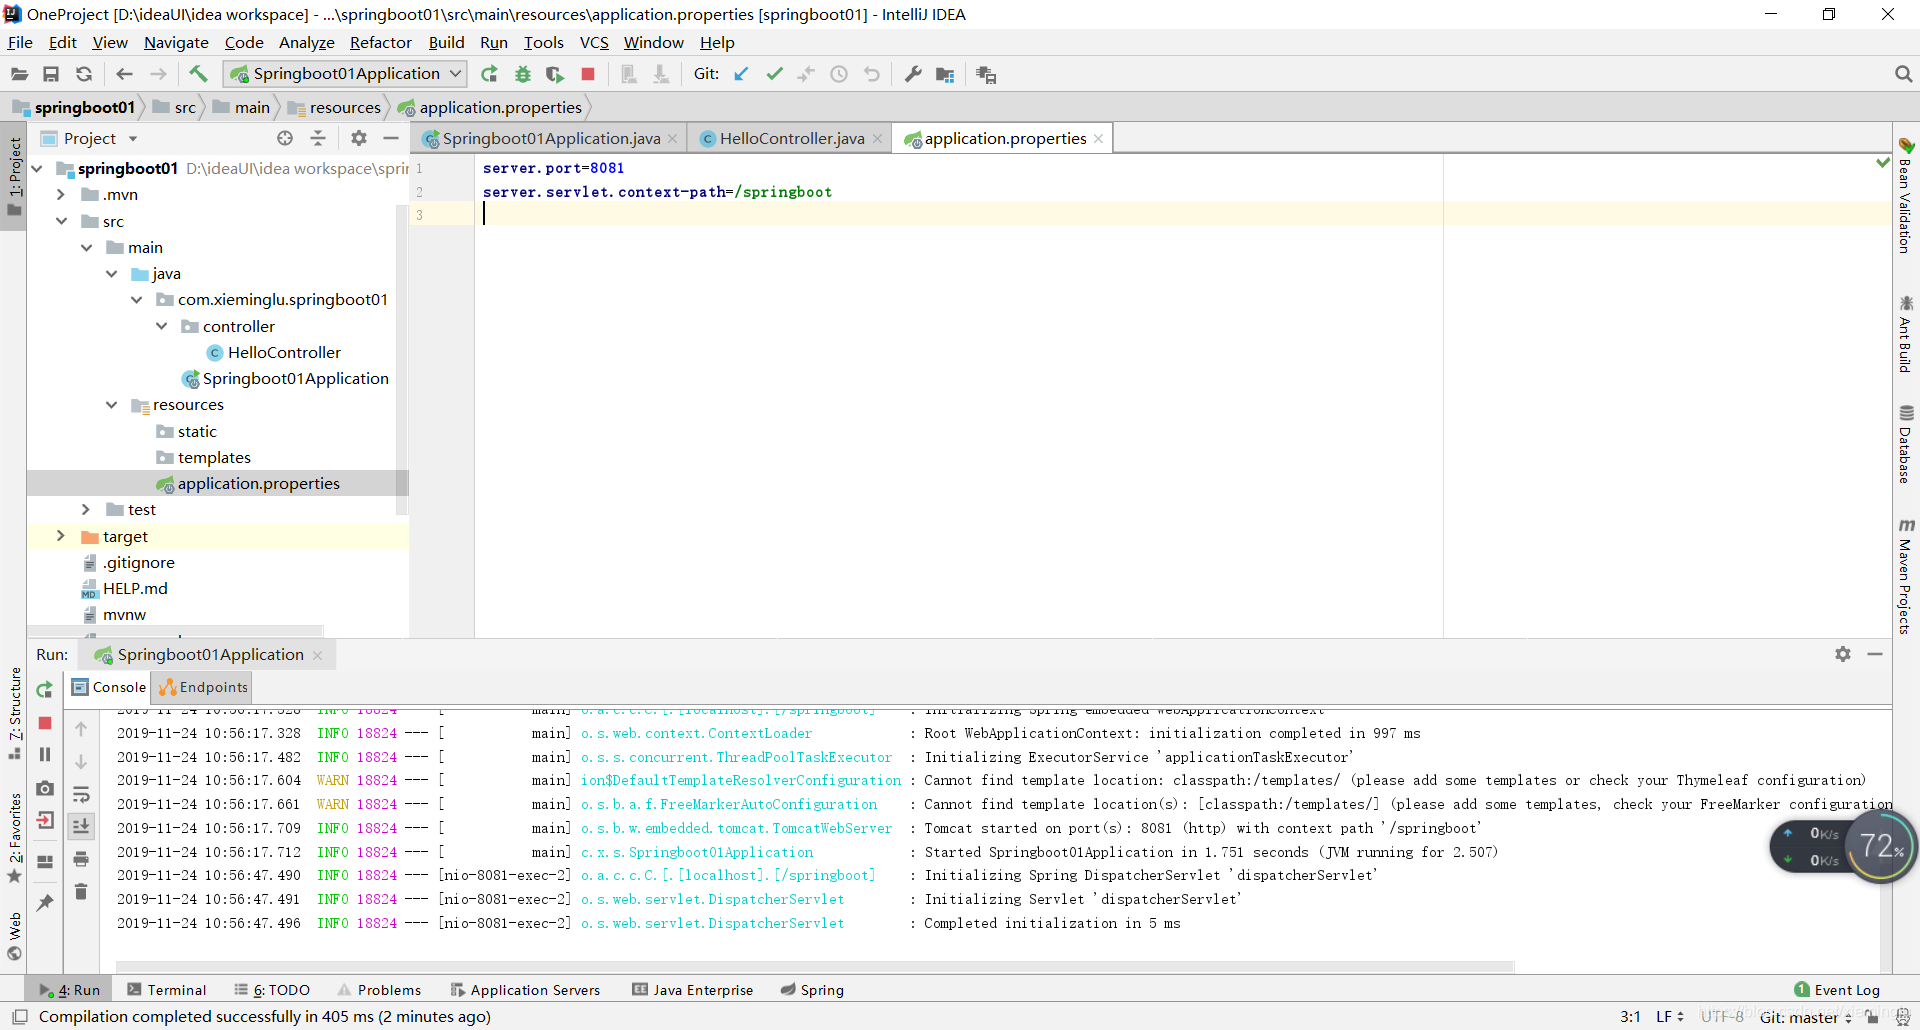
Task: Click the Git: master branch widget
Action: click(x=1806, y=1017)
